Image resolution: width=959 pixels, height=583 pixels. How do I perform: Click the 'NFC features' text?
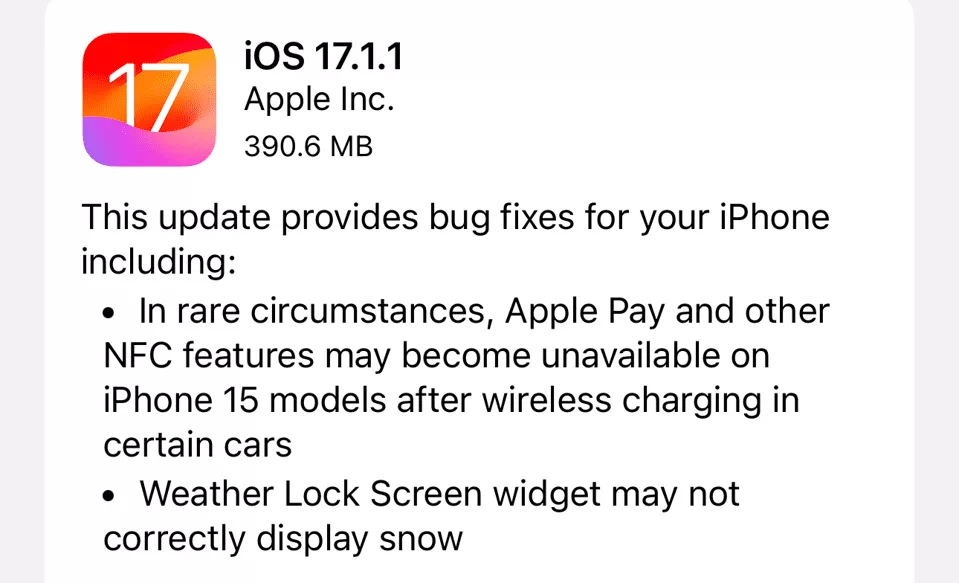pos(209,355)
